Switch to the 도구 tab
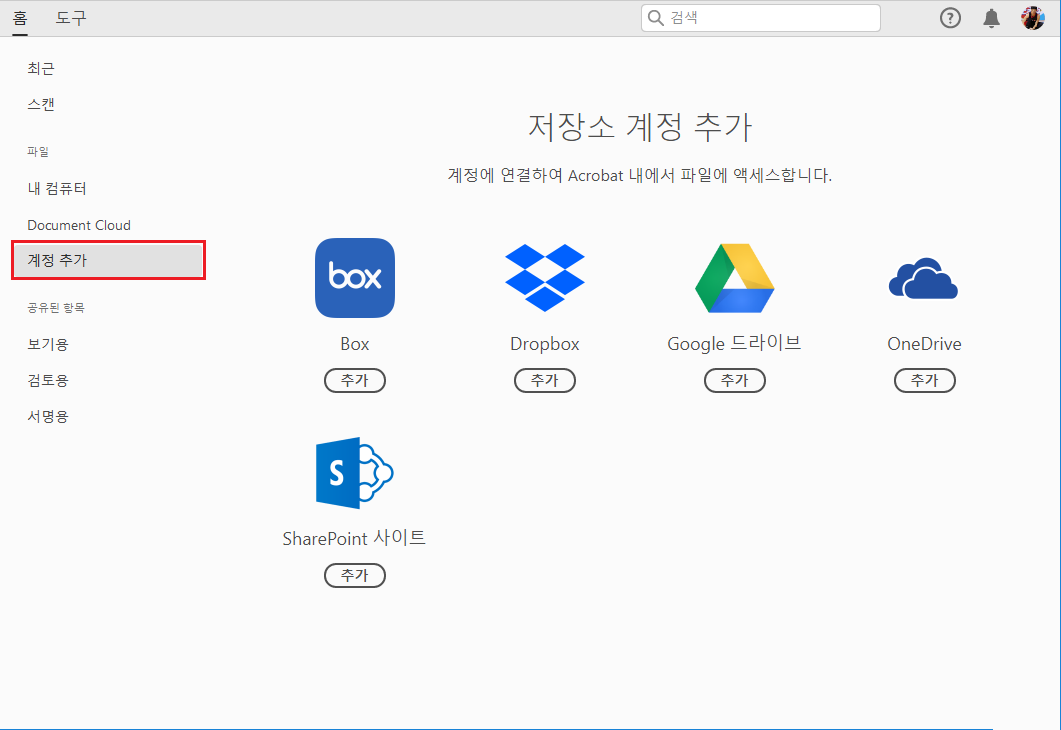This screenshot has width=1061, height=730. 71,18
